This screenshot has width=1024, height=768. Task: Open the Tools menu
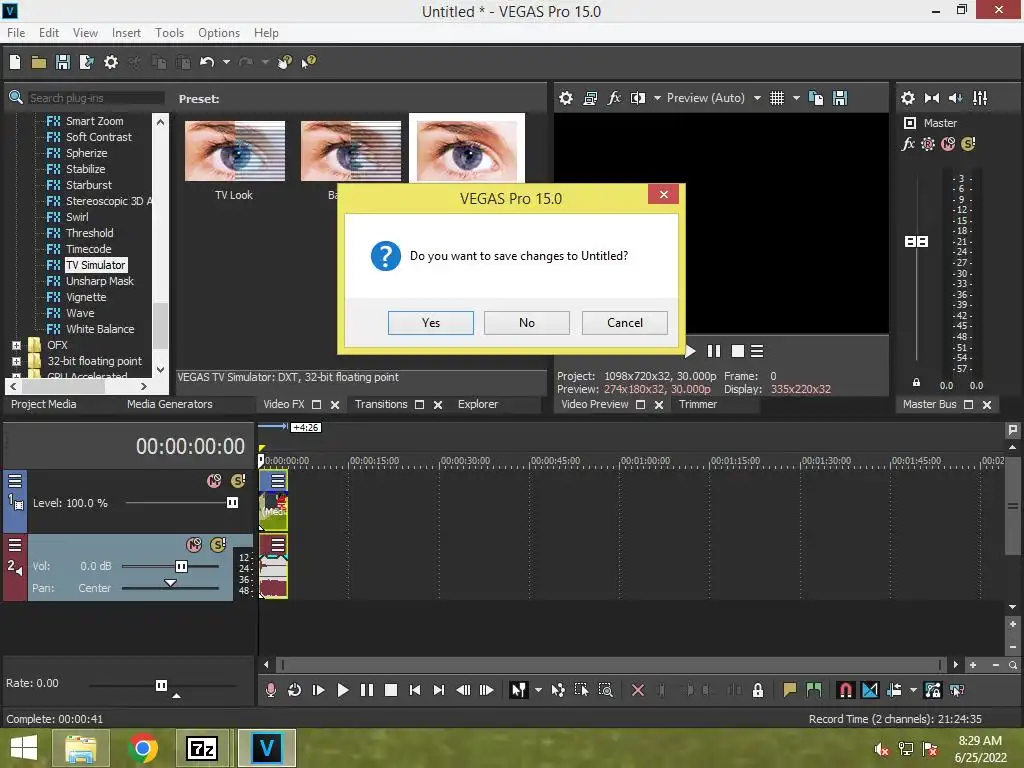click(x=169, y=33)
